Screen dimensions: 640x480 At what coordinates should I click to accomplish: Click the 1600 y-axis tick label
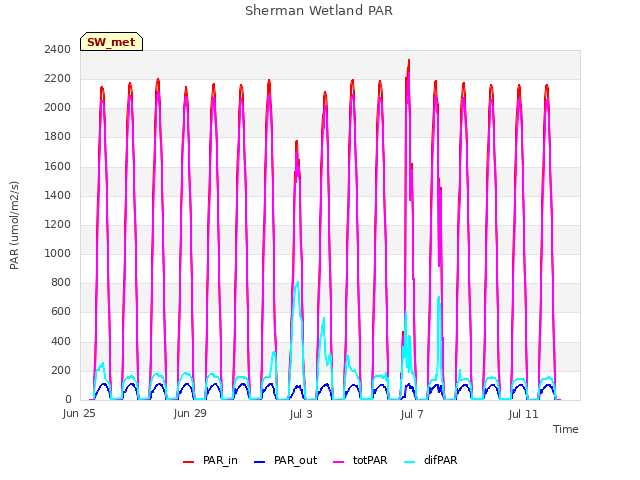click(58, 166)
